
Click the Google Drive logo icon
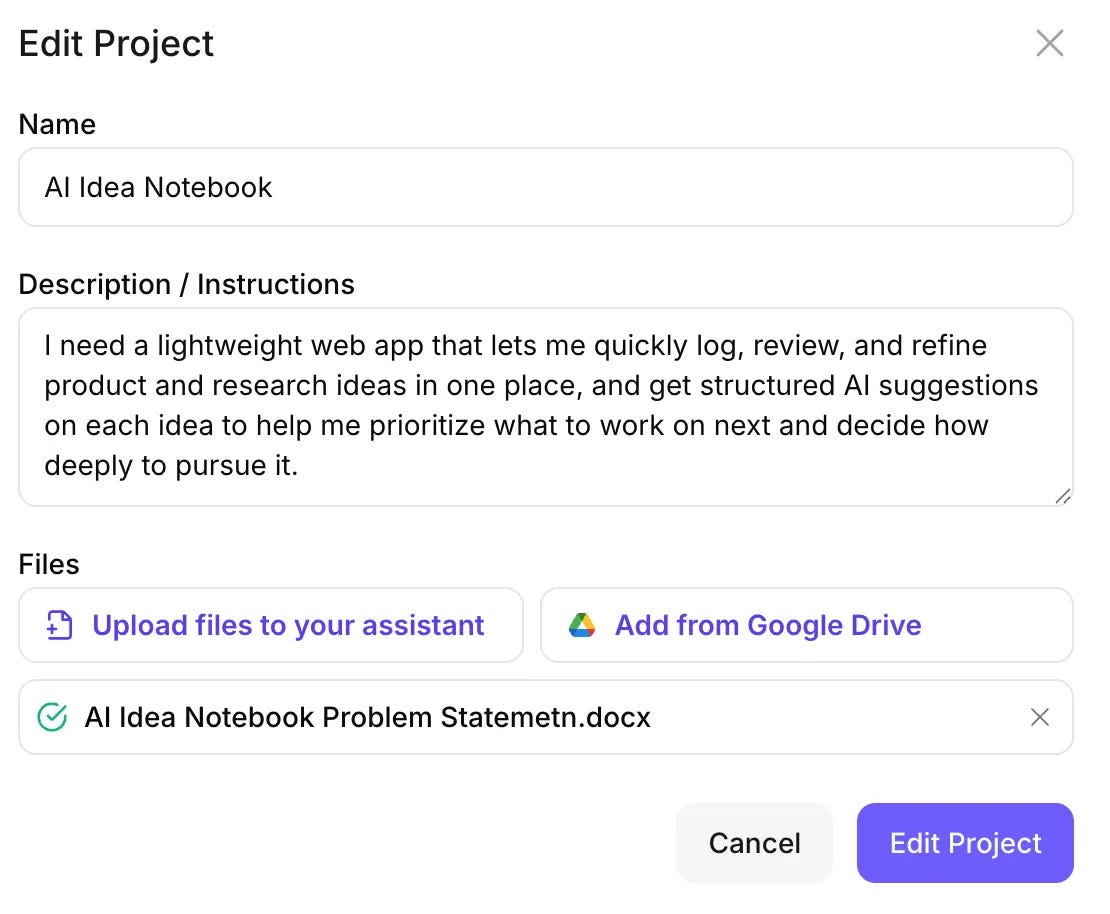(582, 626)
